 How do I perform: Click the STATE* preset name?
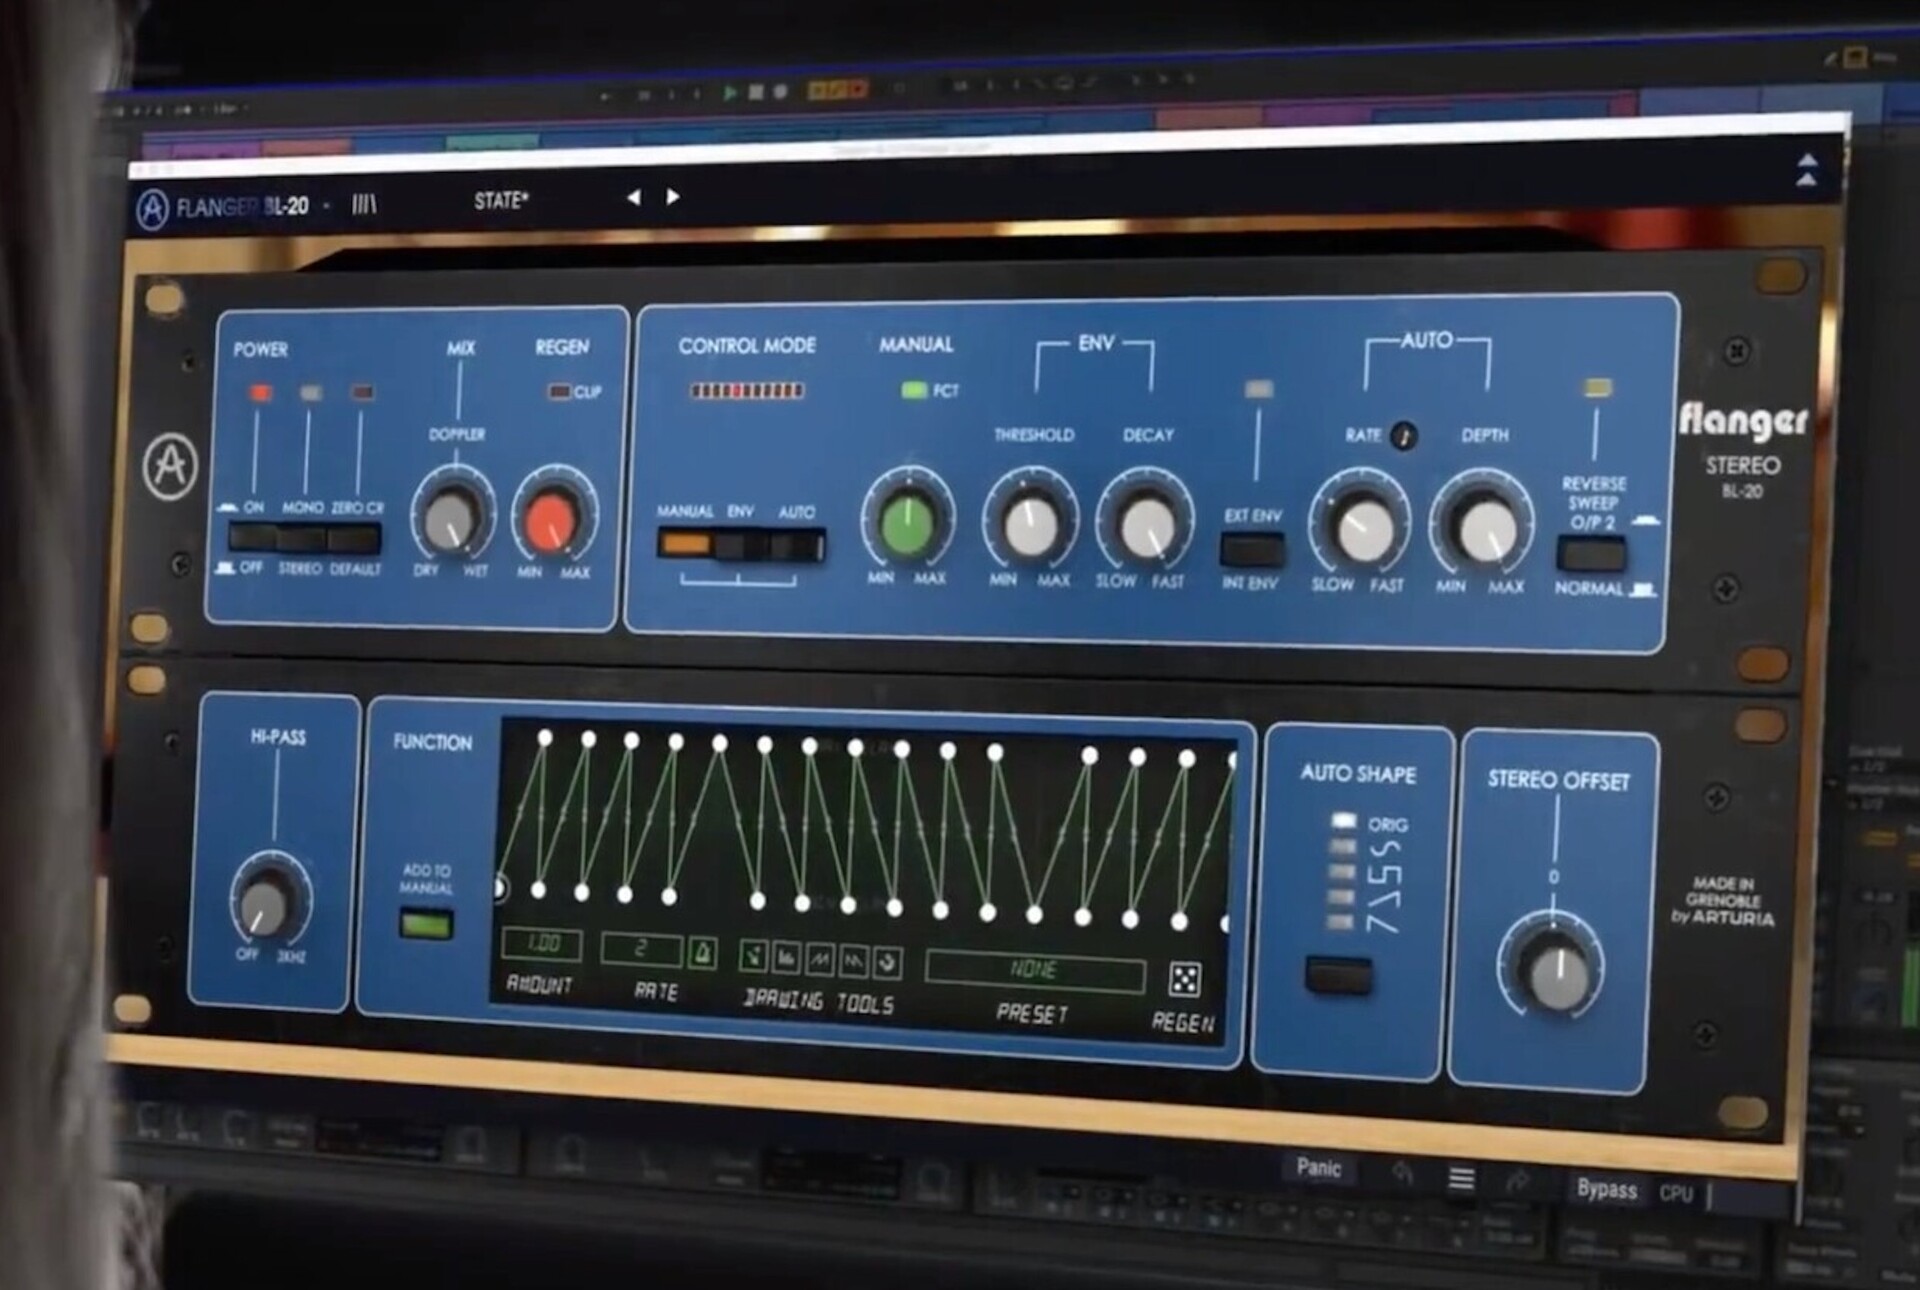click(x=501, y=201)
